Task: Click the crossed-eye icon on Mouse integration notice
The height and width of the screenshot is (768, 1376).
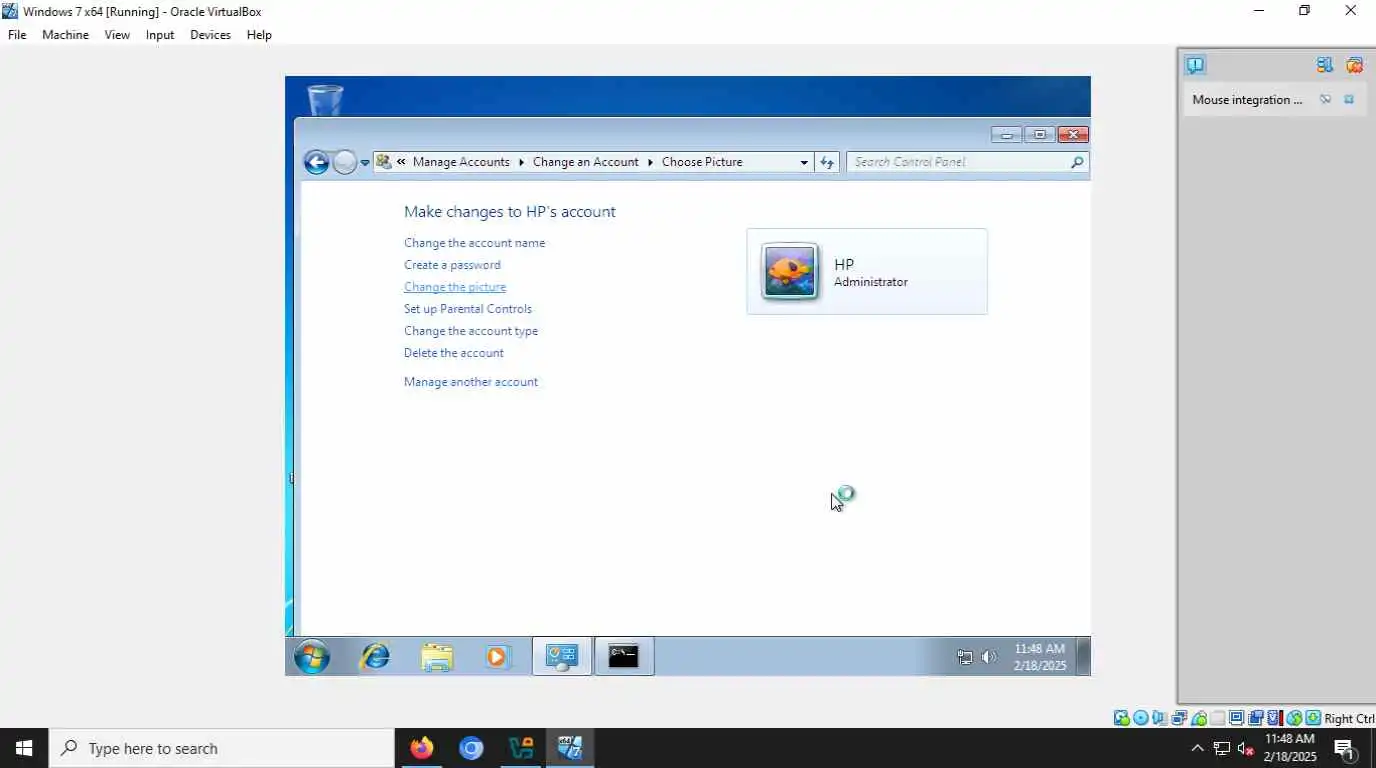Action: pyautogui.click(x=1325, y=100)
